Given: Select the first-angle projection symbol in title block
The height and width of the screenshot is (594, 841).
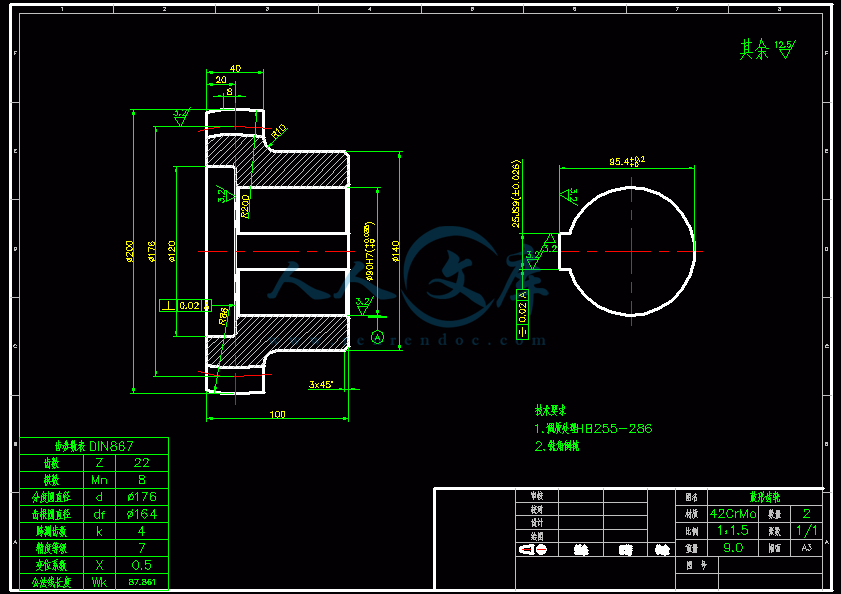Looking at the screenshot, I should tap(533, 549).
